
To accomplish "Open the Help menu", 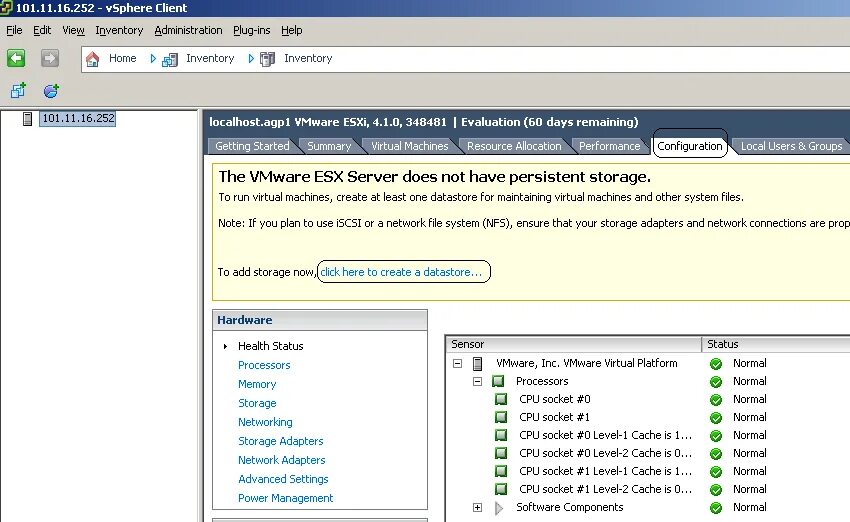I will point(292,30).
